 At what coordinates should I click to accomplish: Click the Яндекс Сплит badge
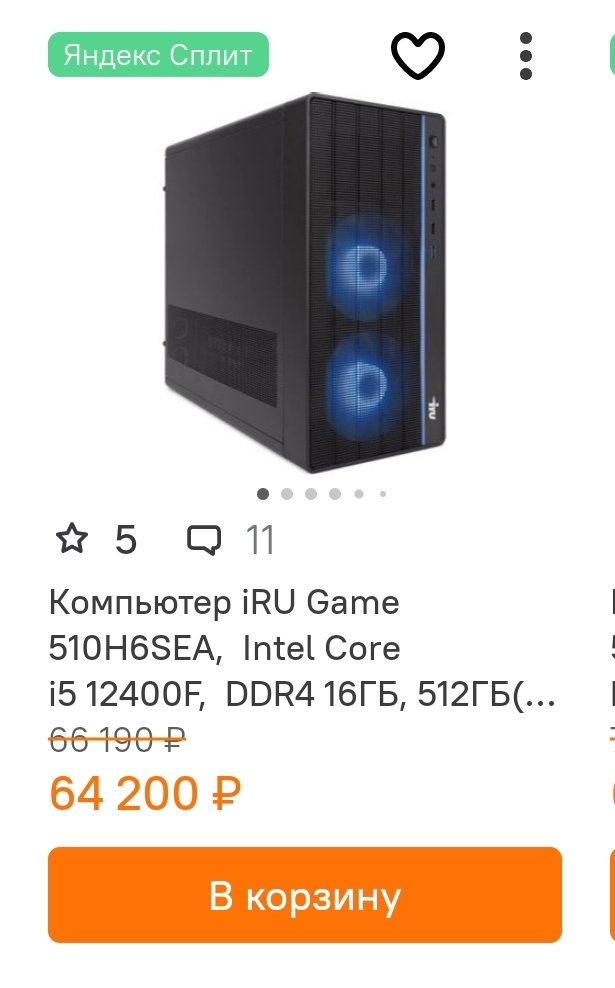point(158,55)
